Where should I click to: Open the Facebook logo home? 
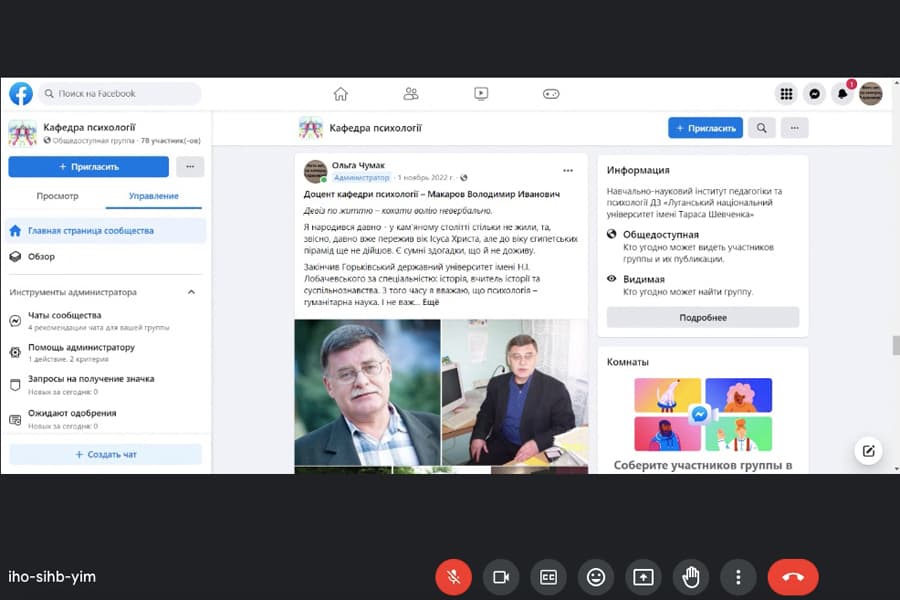21,94
